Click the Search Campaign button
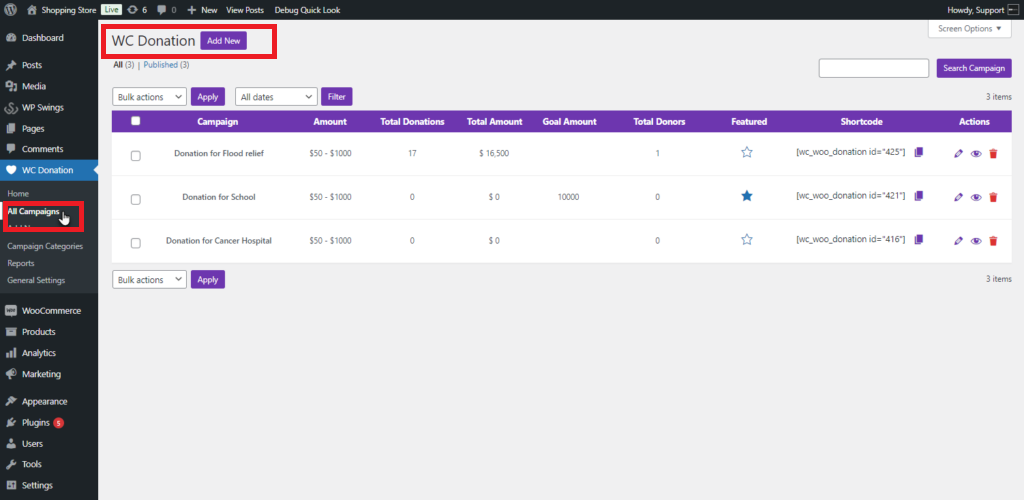This screenshot has width=1024, height=500. click(x=974, y=68)
